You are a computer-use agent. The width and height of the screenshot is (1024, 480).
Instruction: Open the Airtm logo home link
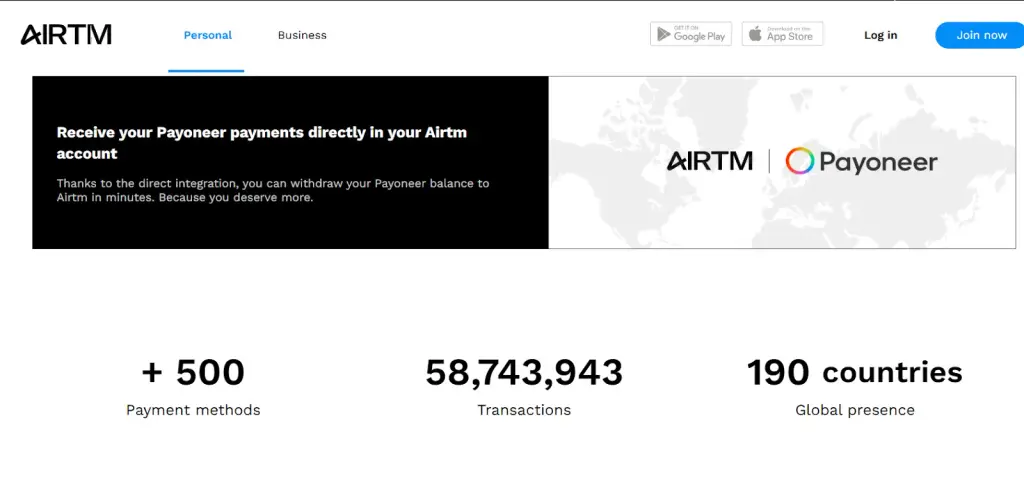point(66,35)
